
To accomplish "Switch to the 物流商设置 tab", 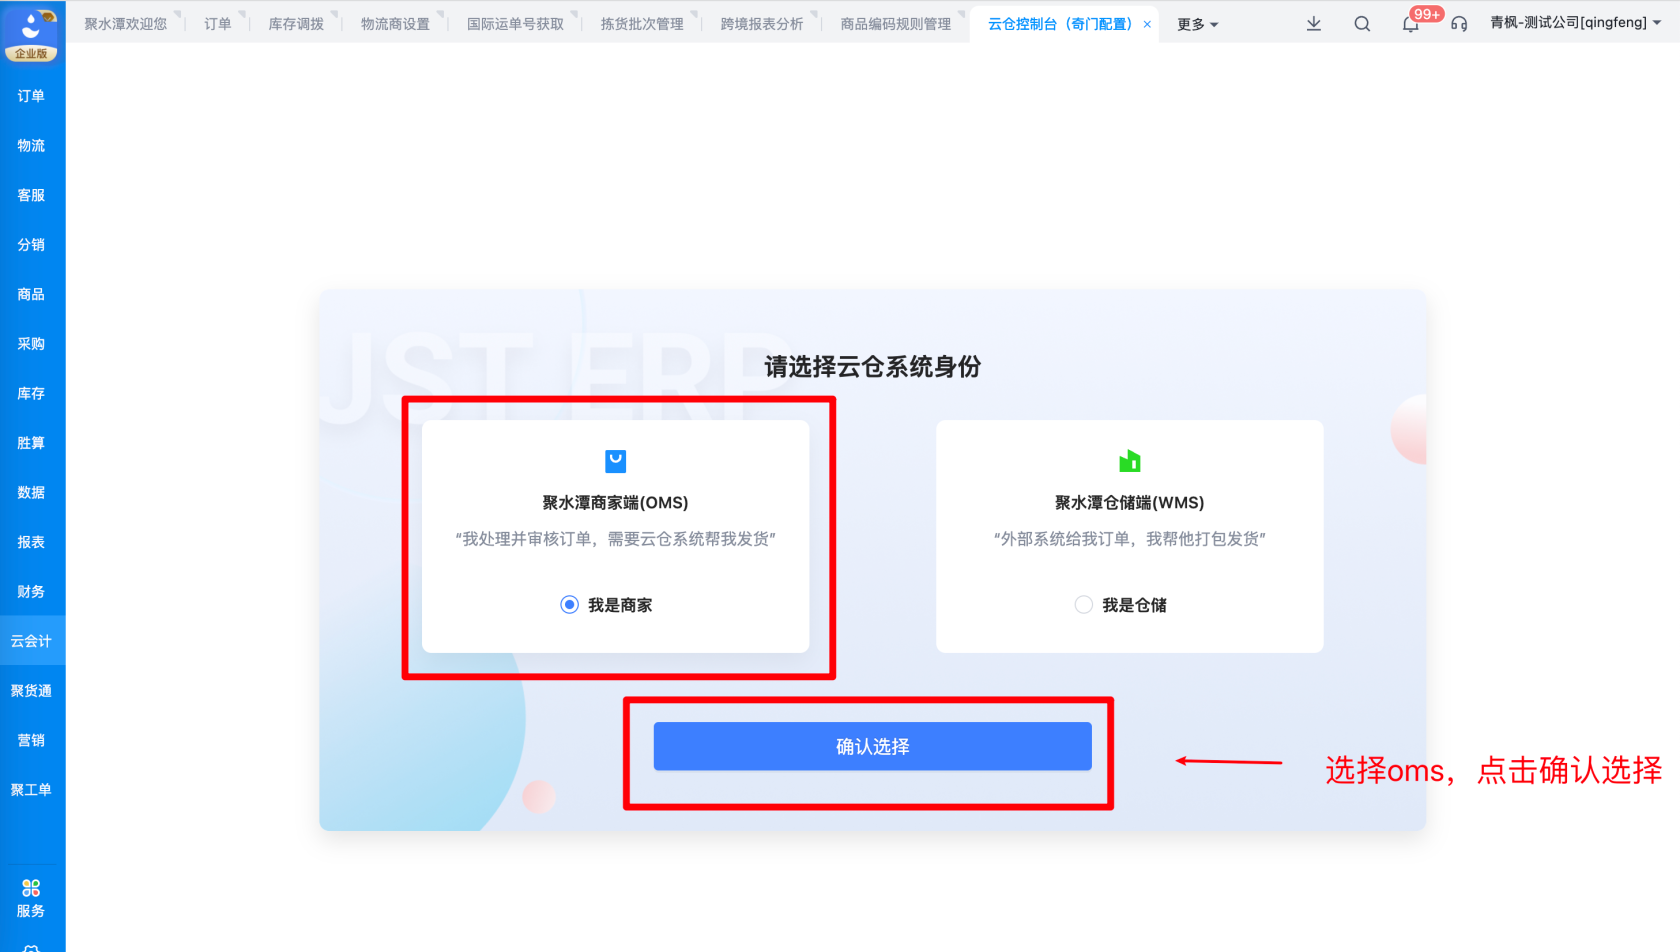I will (395, 24).
